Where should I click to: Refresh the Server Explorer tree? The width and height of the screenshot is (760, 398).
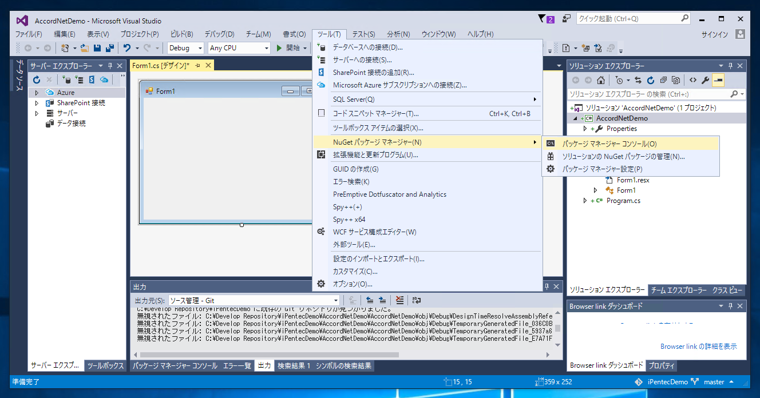[36, 80]
